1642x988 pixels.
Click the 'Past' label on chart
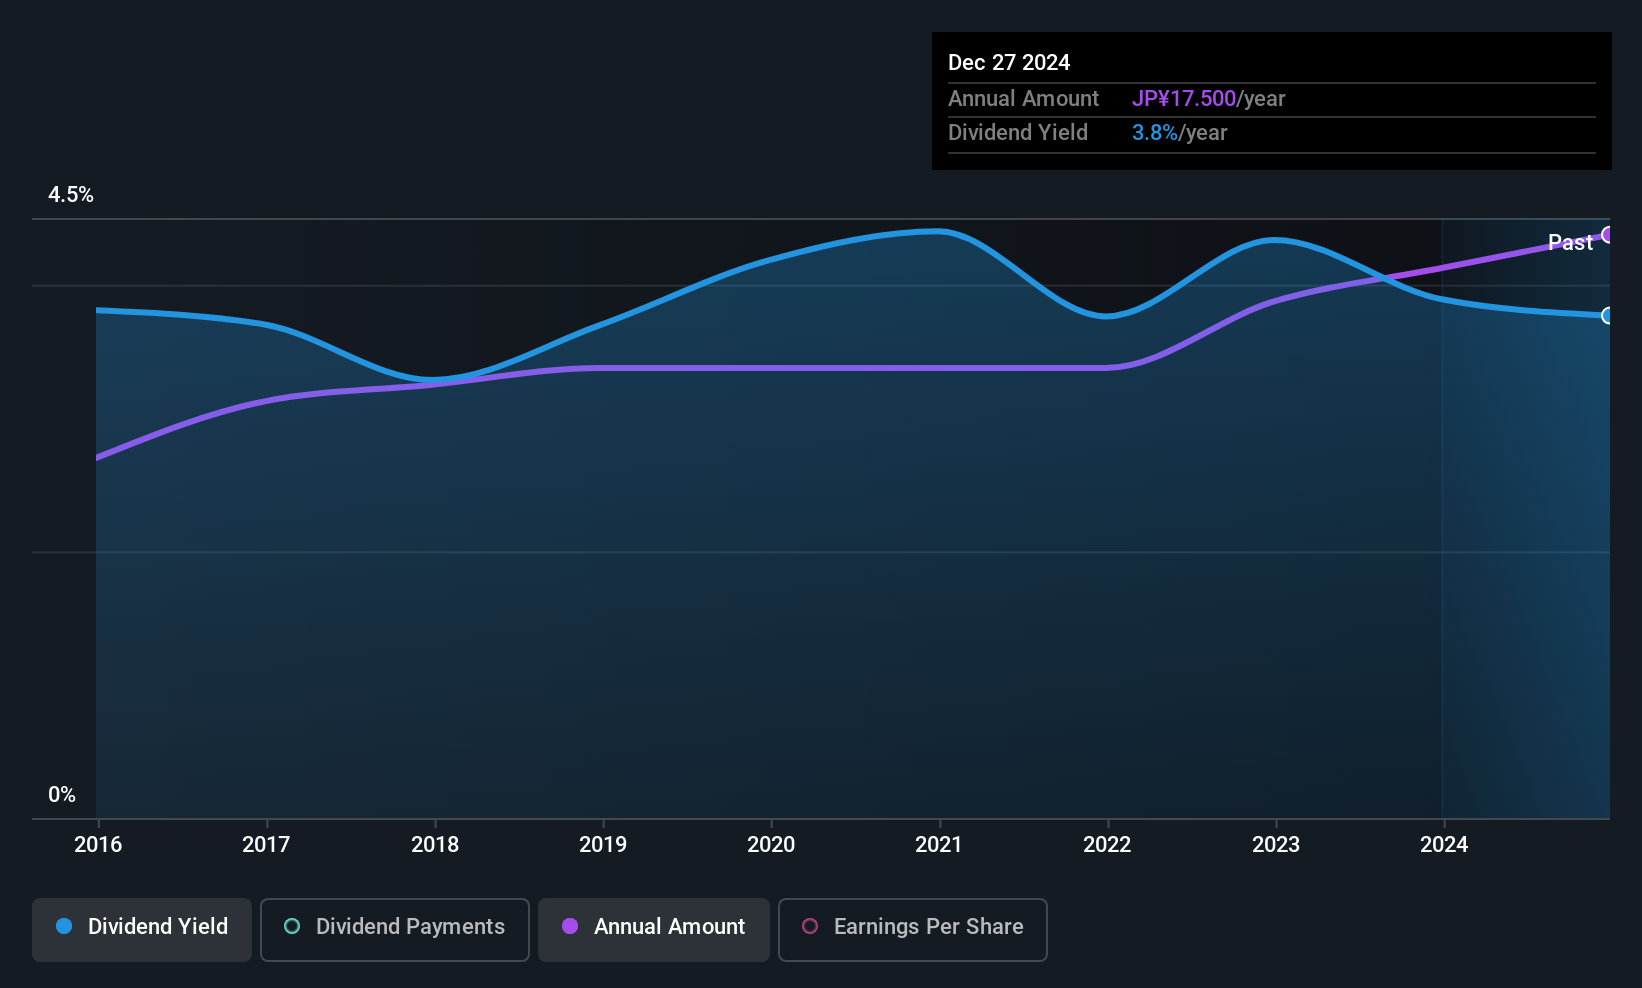coord(1570,243)
